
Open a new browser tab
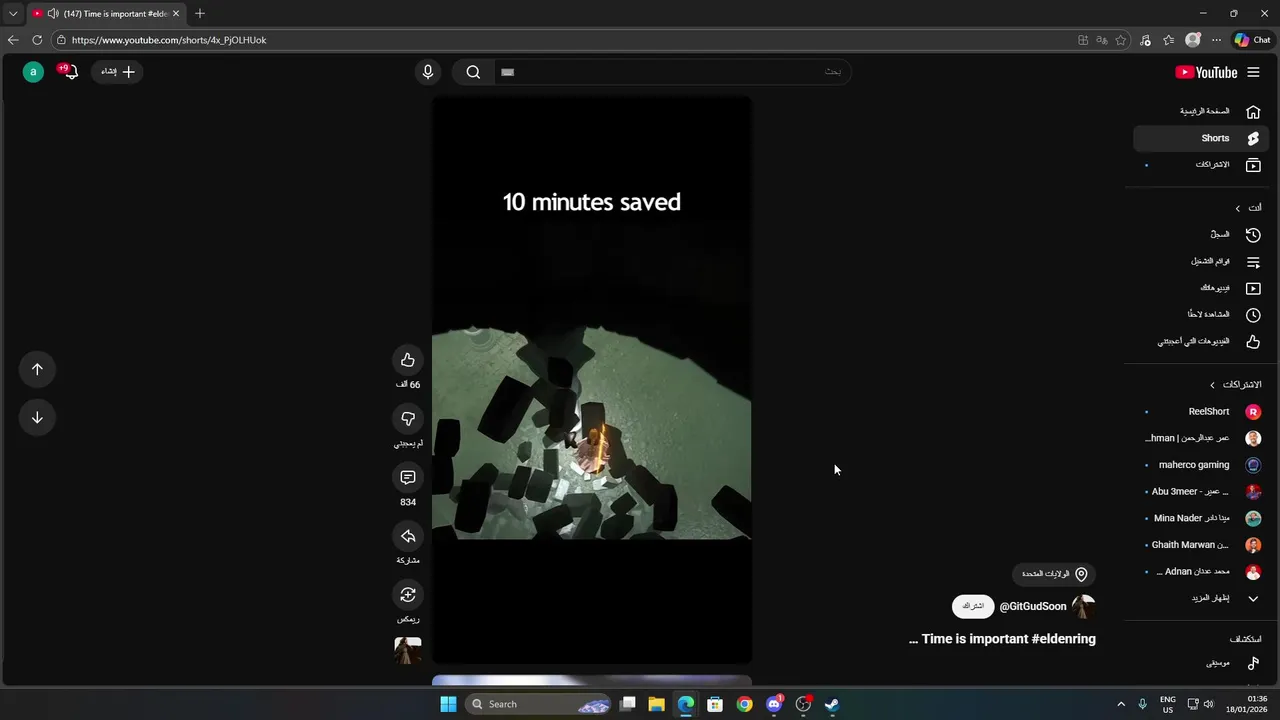(200, 14)
